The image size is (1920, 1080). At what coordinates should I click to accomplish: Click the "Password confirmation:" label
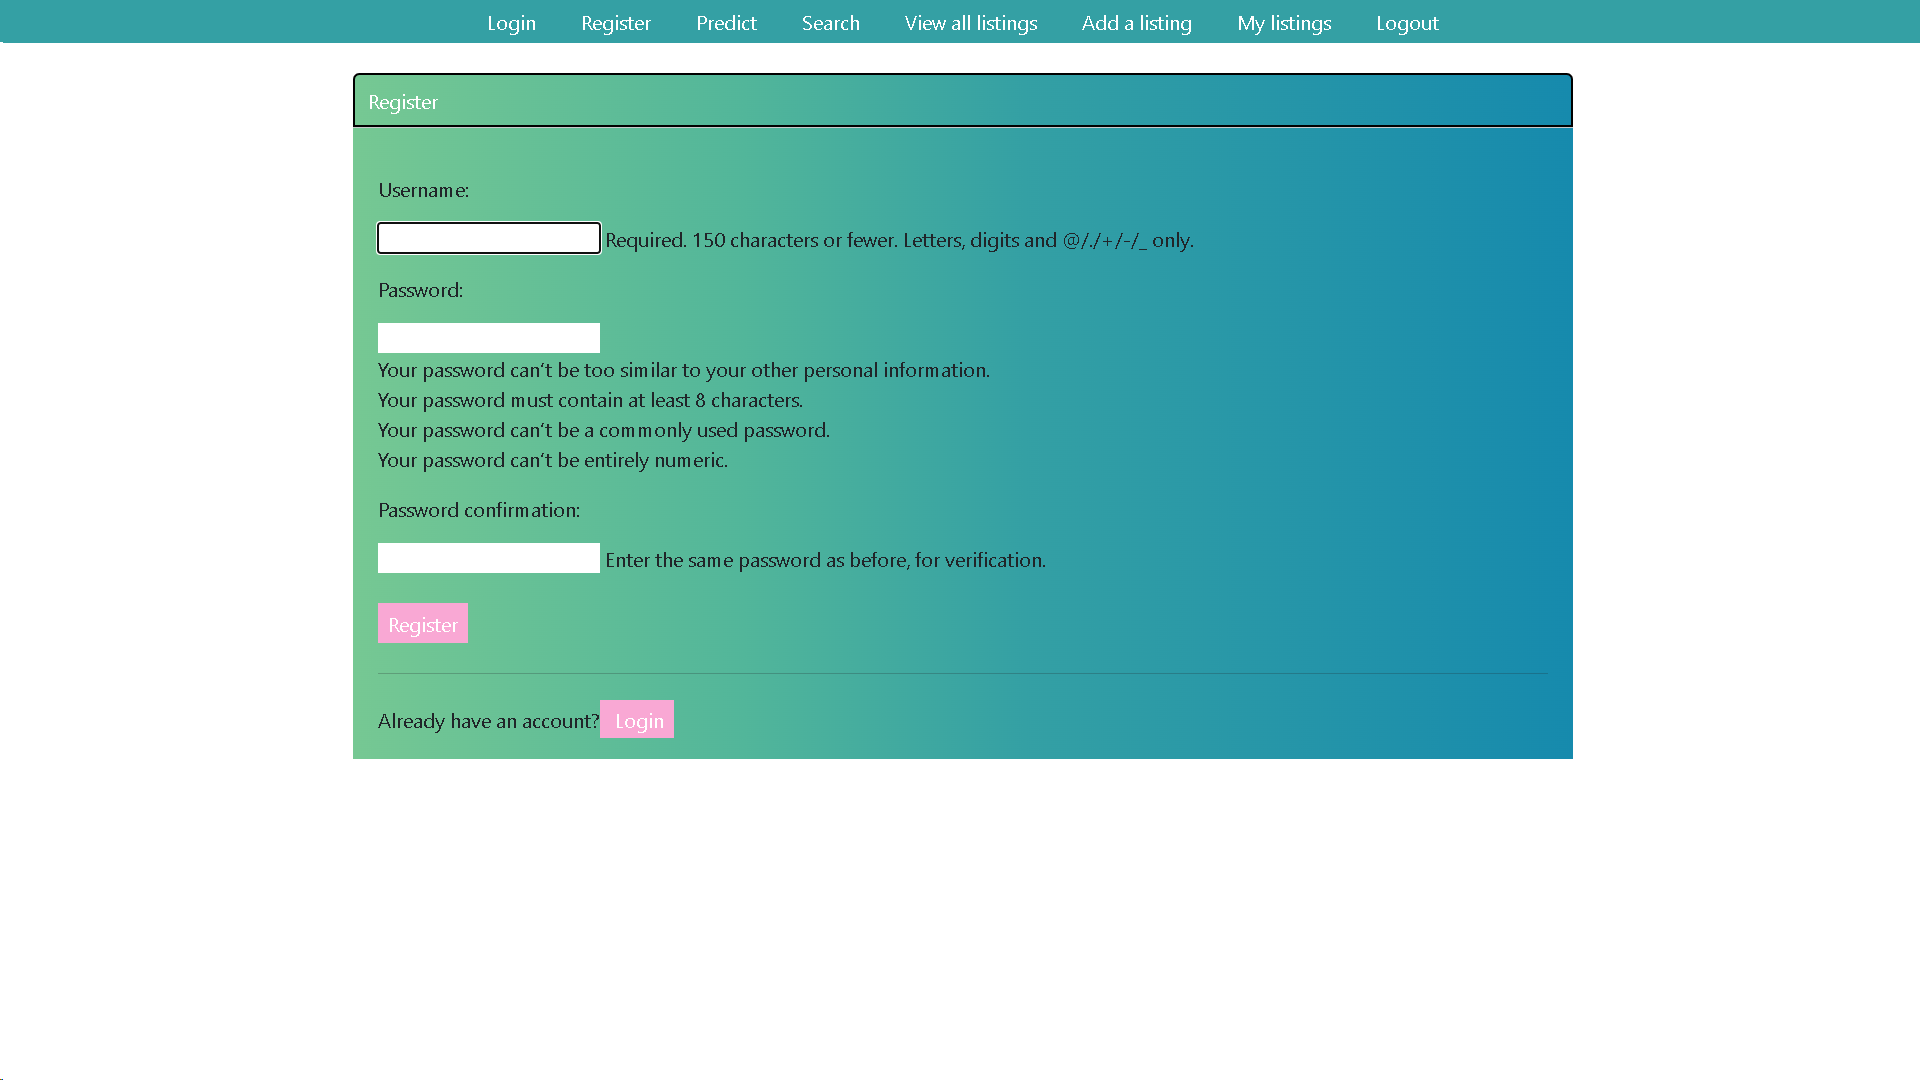(x=478, y=510)
